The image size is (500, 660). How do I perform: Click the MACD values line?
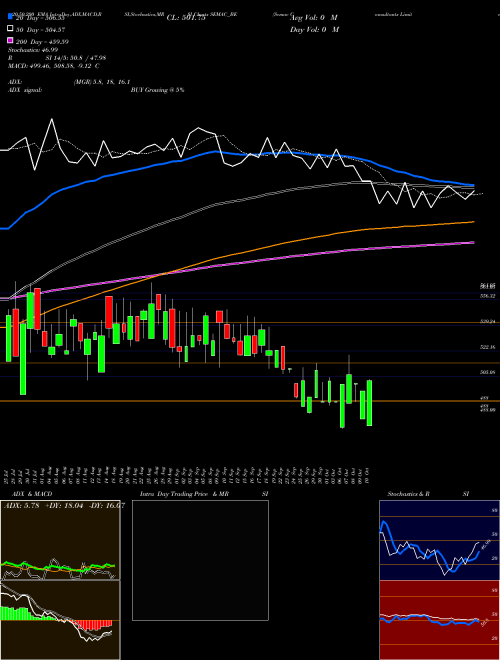[54, 66]
